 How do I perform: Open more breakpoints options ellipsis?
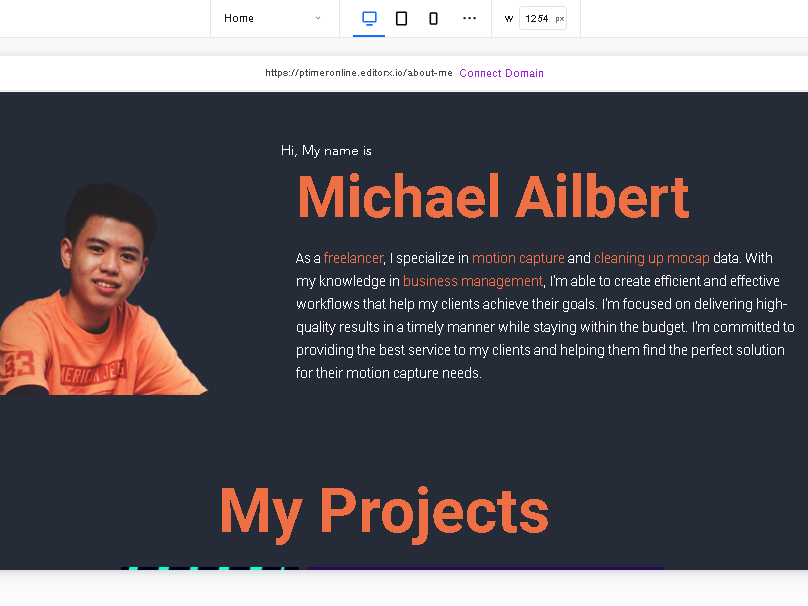pos(469,19)
